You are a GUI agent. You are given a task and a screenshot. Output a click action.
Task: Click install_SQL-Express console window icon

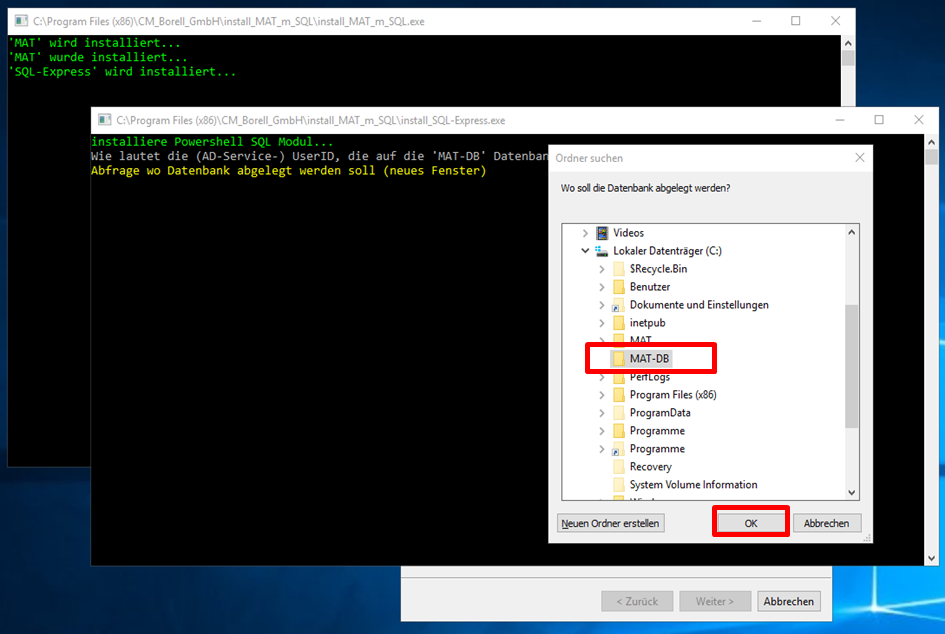[x=104, y=120]
